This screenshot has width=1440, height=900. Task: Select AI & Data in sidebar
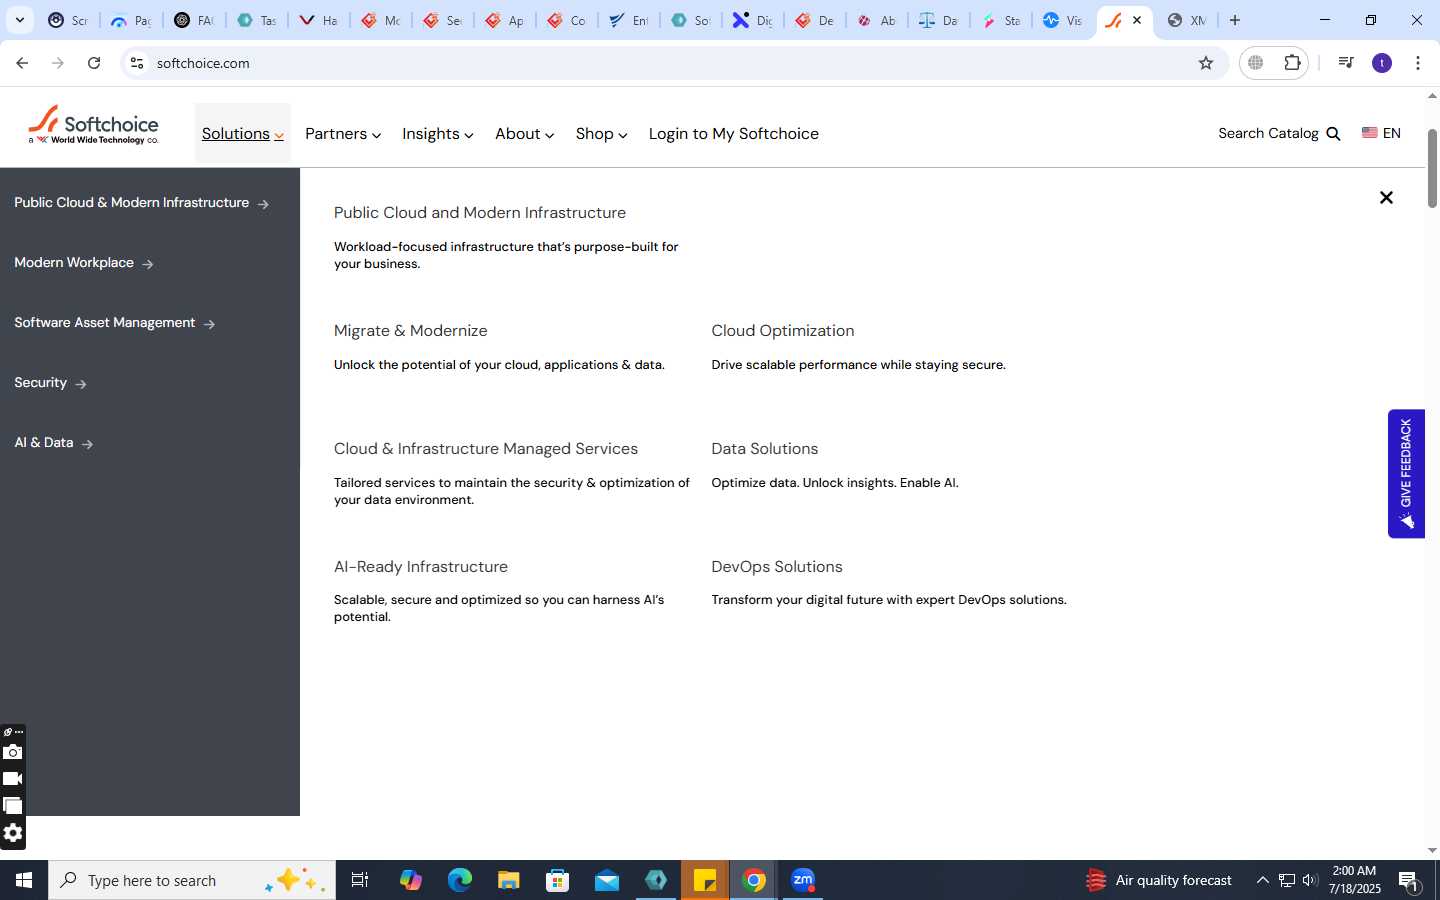tap(53, 443)
